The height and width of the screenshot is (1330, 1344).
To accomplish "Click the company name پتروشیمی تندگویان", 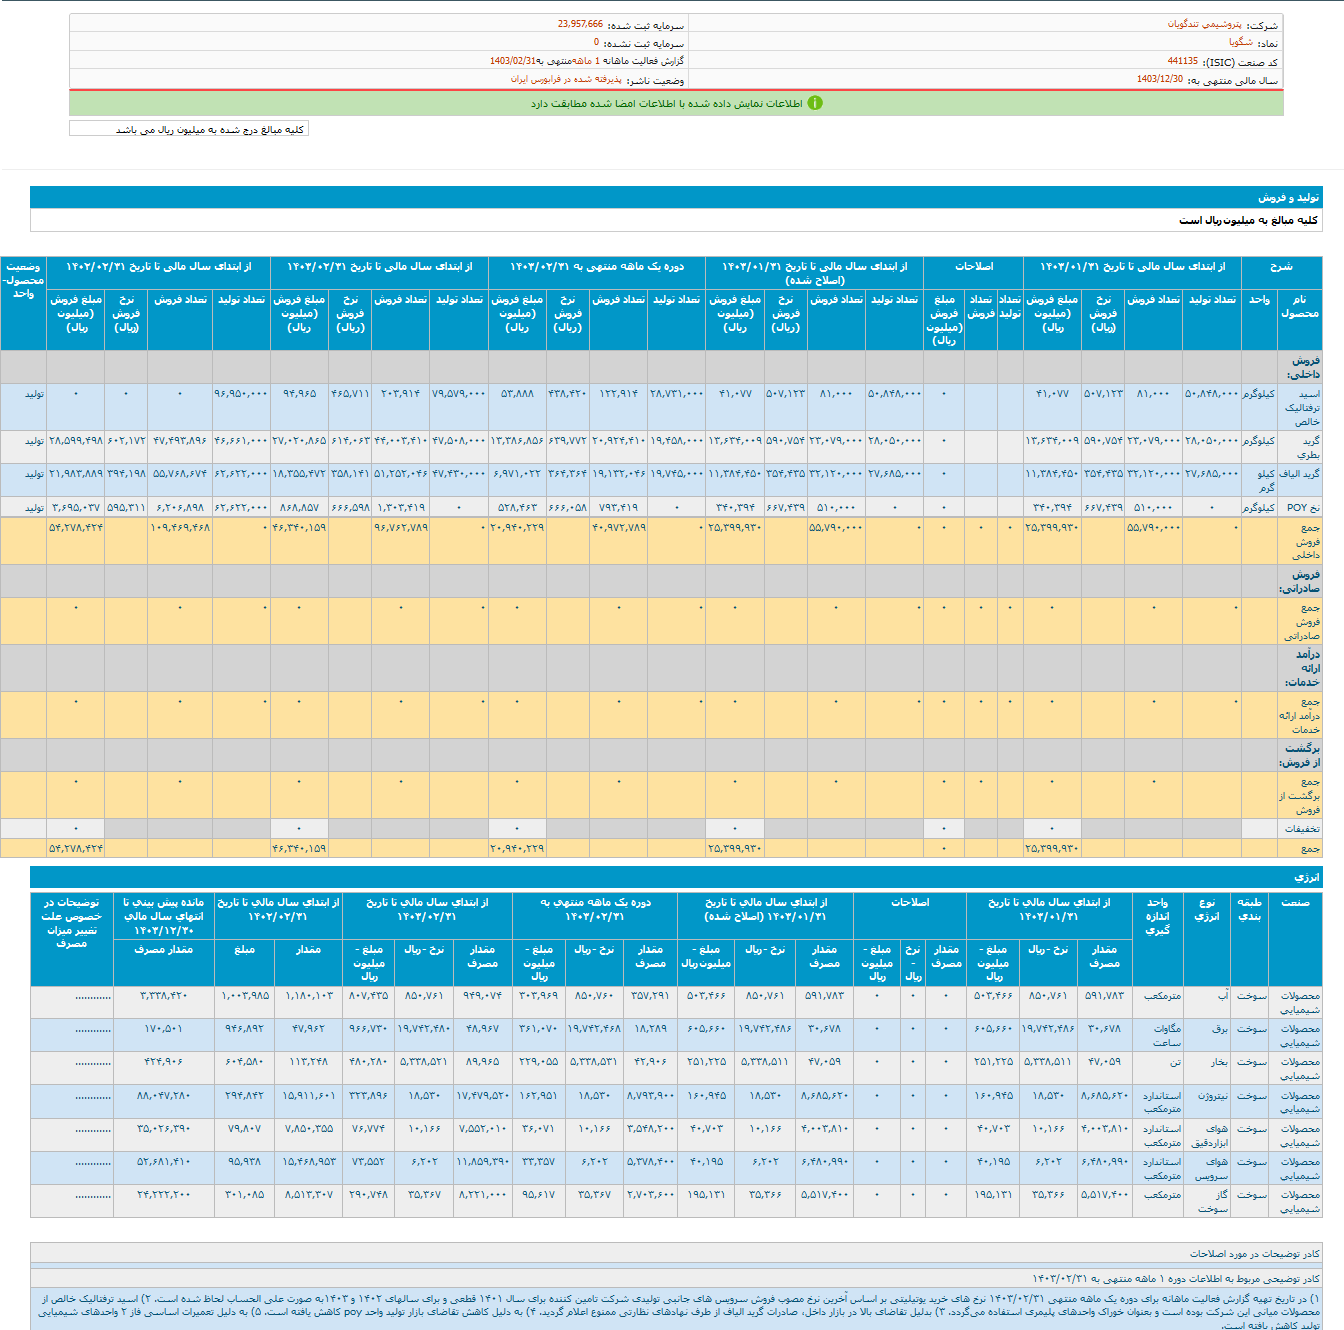I will point(1206,24).
